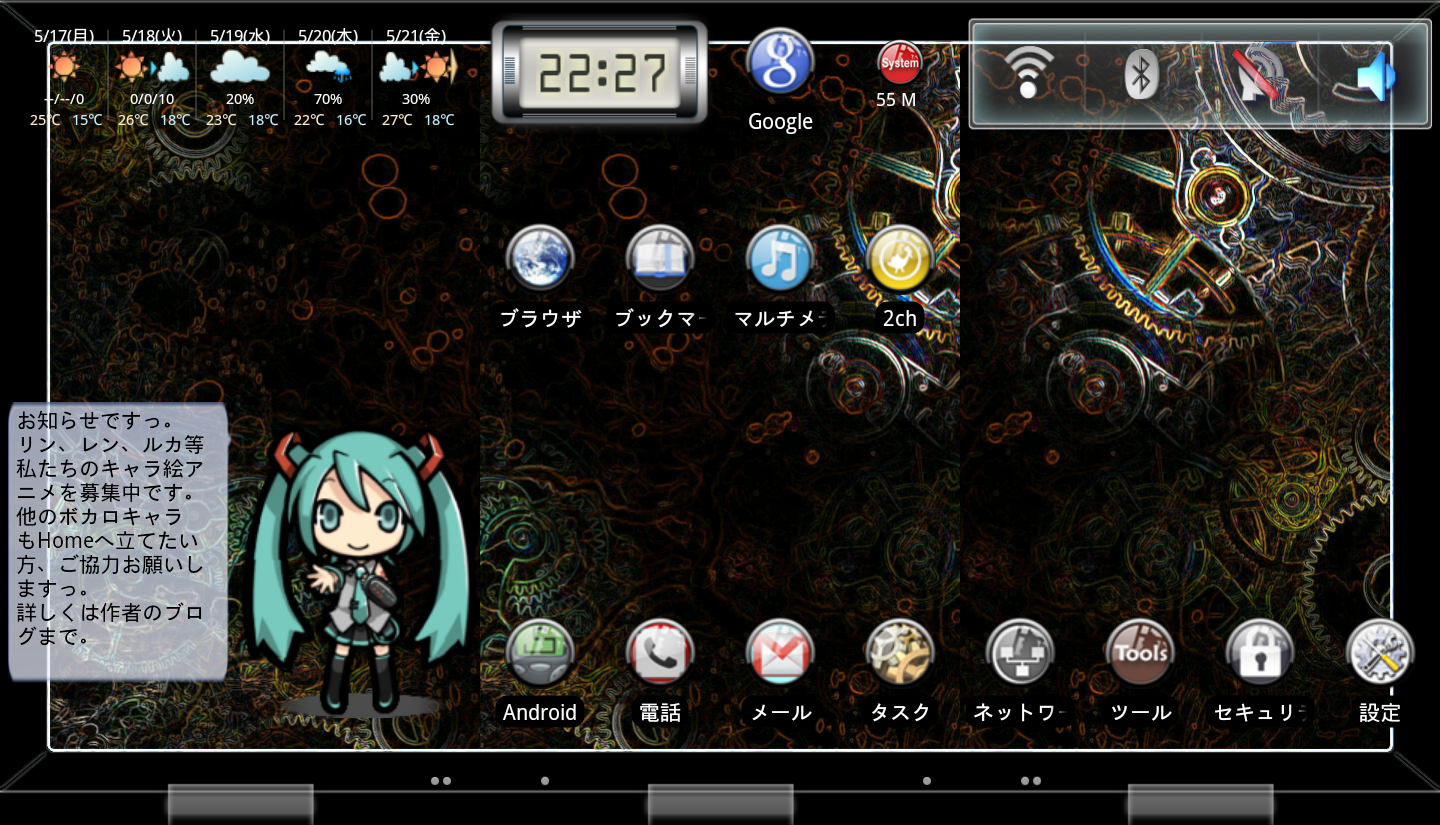Tap the Google search icon

[780, 62]
